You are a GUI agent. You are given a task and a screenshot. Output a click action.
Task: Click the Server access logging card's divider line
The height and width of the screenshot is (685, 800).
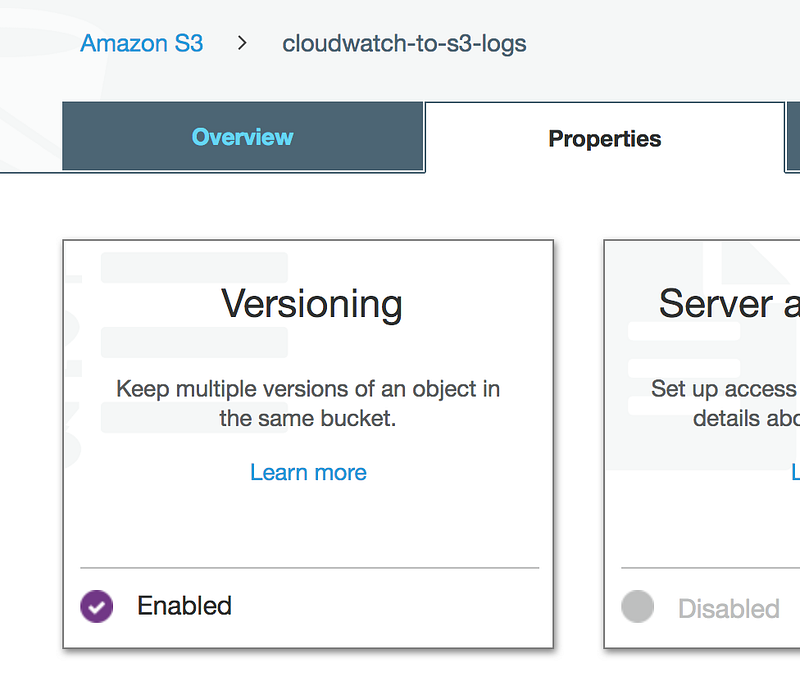710,568
